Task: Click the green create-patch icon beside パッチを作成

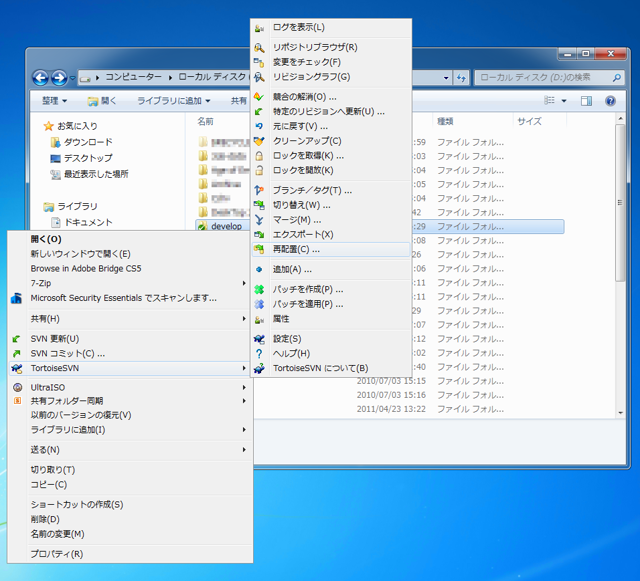Action: (x=259, y=289)
